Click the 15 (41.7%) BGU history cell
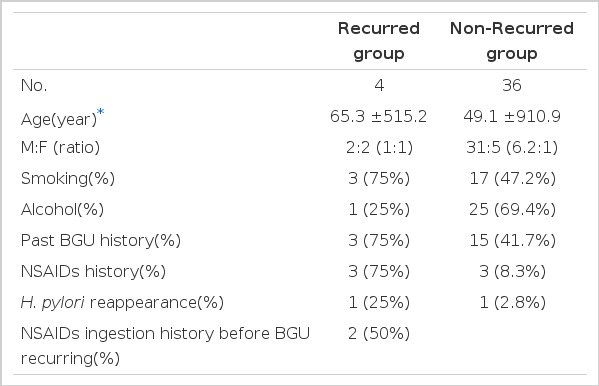The height and width of the screenshot is (386, 599). pos(512,240)
